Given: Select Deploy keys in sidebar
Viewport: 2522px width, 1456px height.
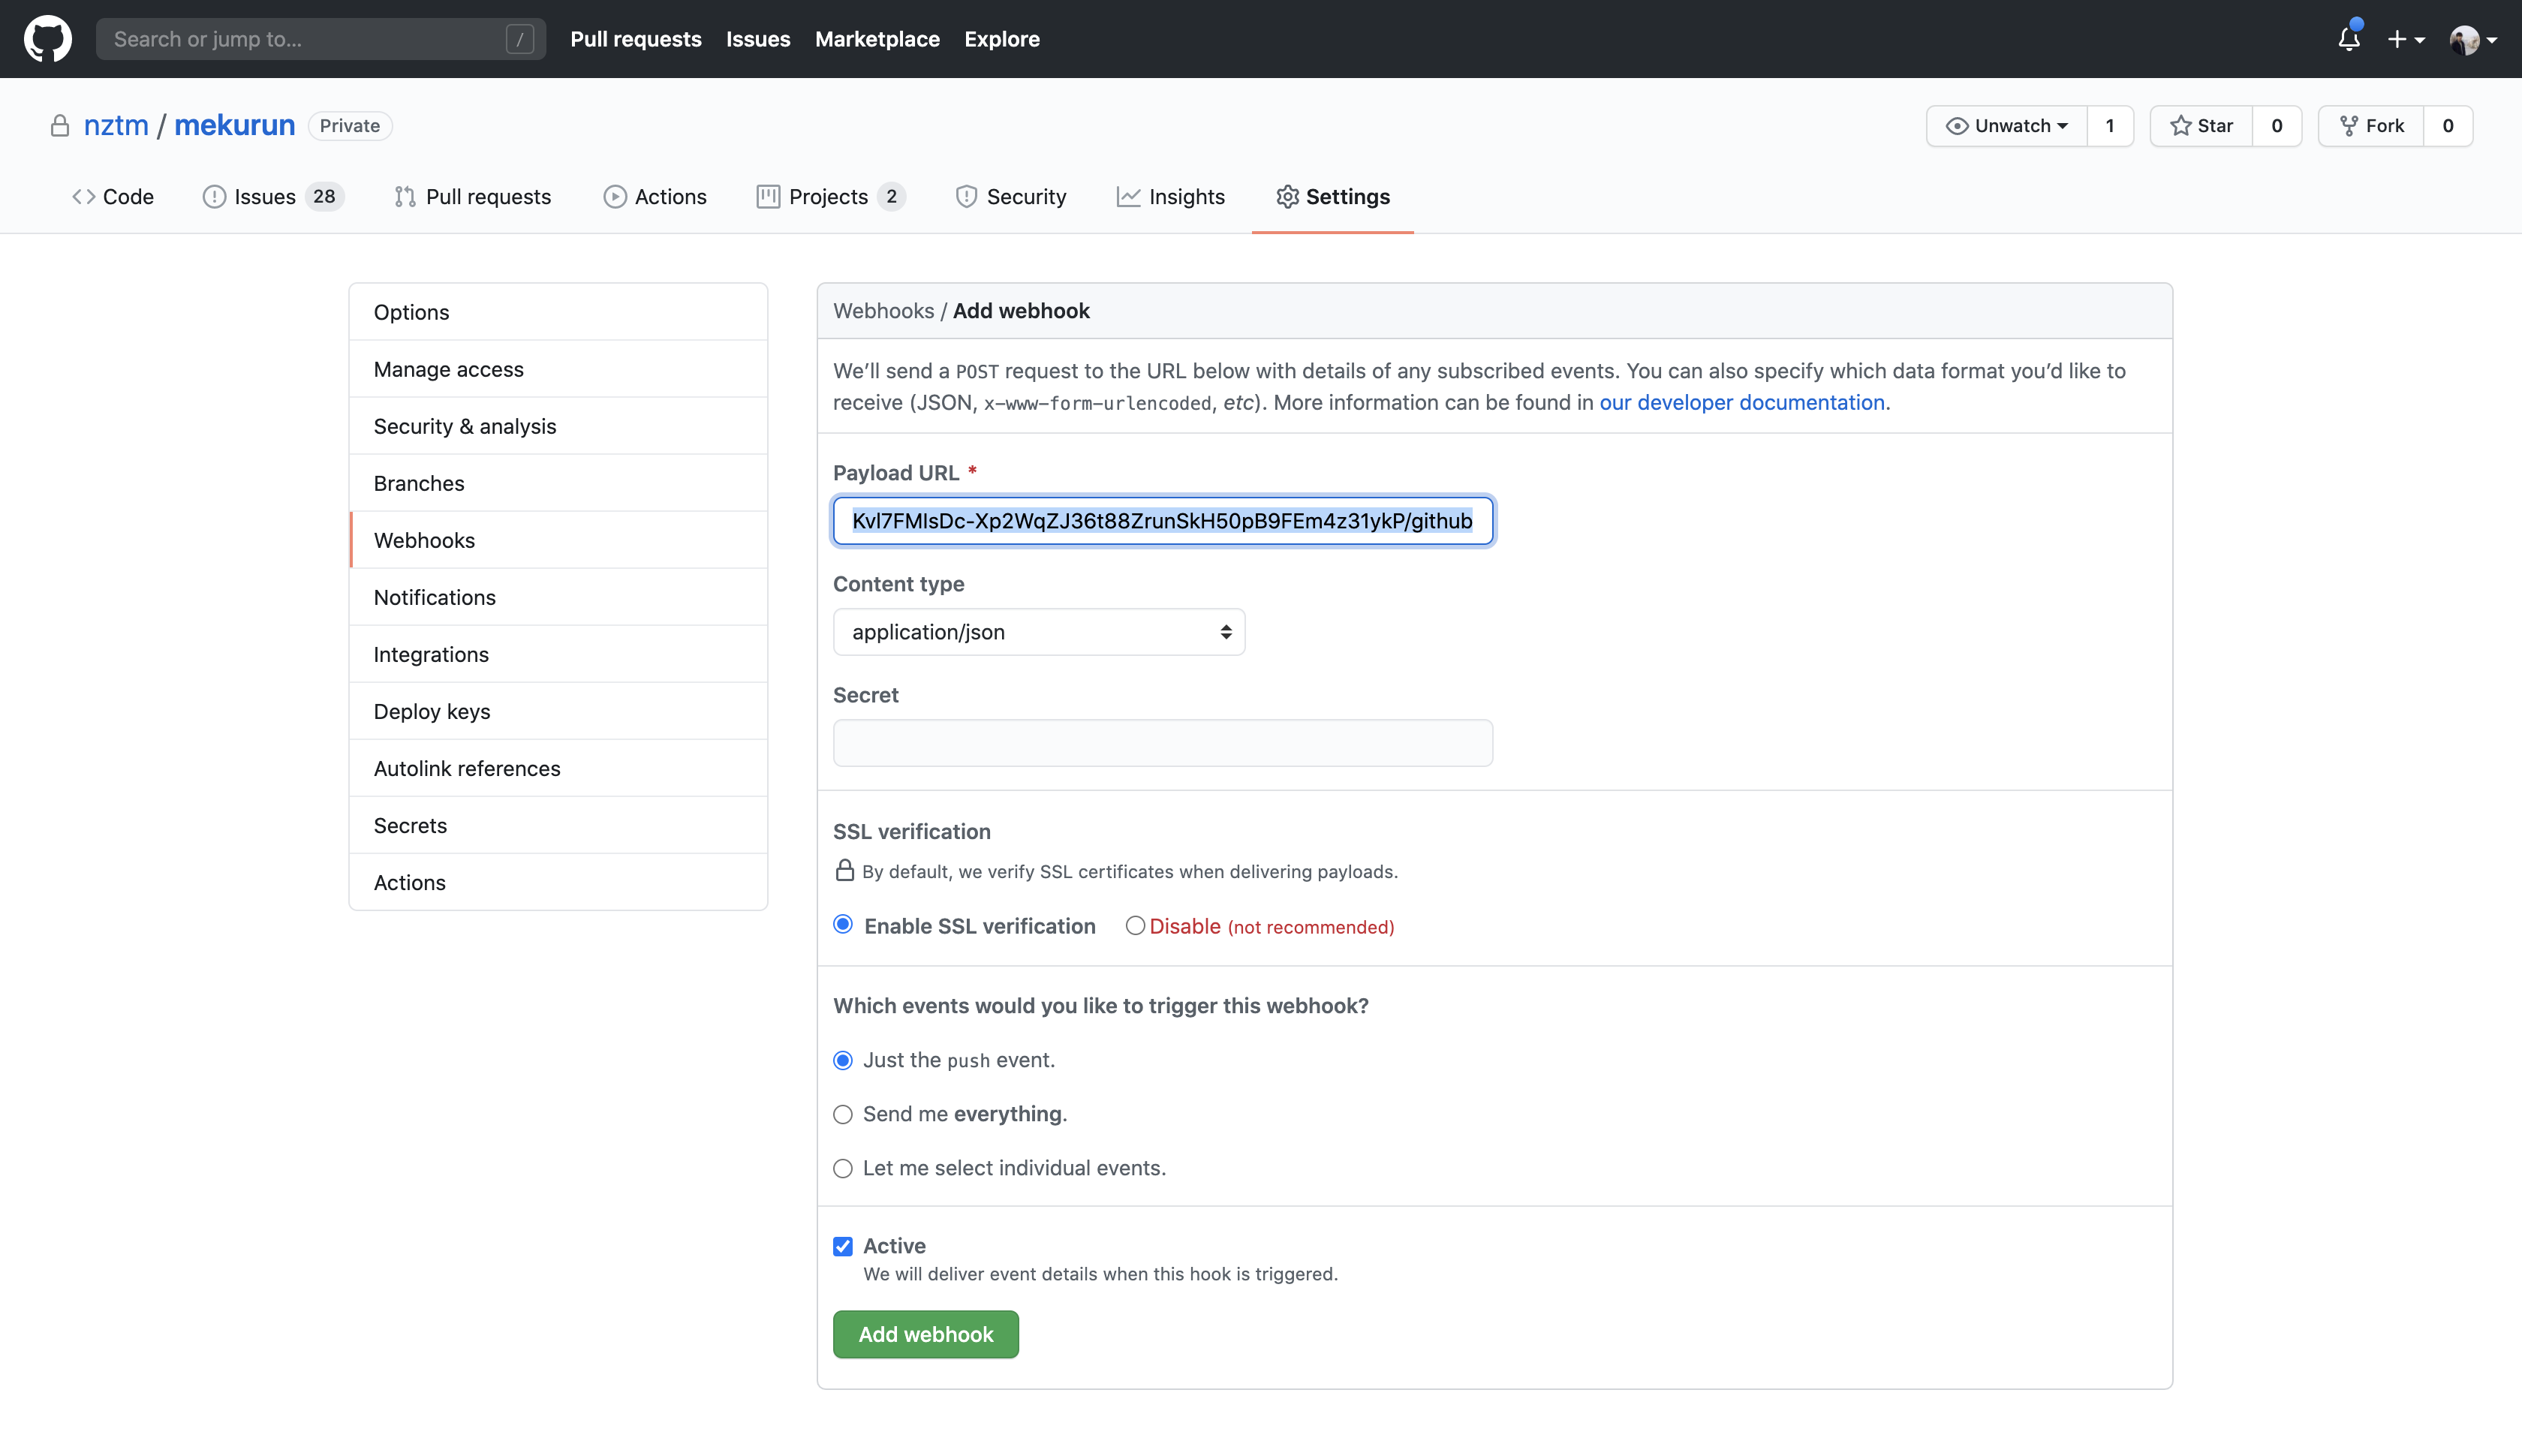Looking at the screenshot, I should (x=432, y=711).
